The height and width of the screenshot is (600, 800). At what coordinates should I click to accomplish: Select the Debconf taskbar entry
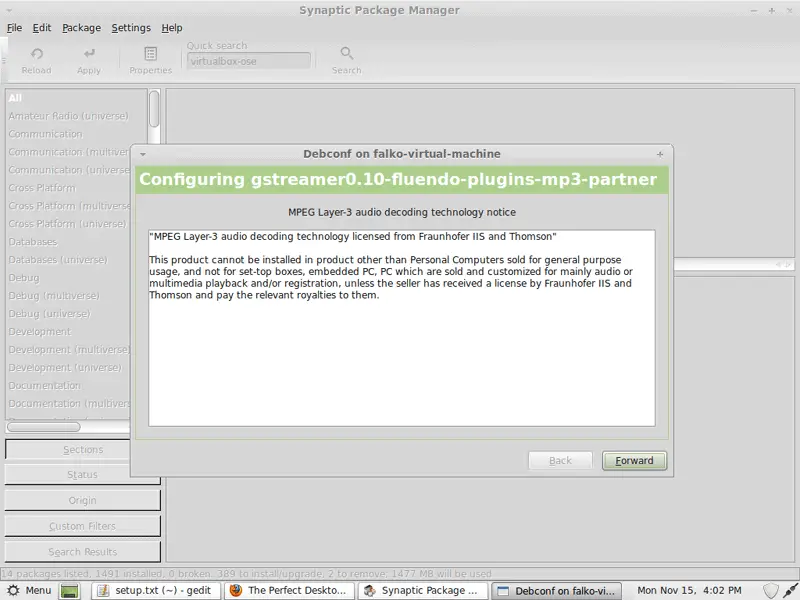point(557,590)
